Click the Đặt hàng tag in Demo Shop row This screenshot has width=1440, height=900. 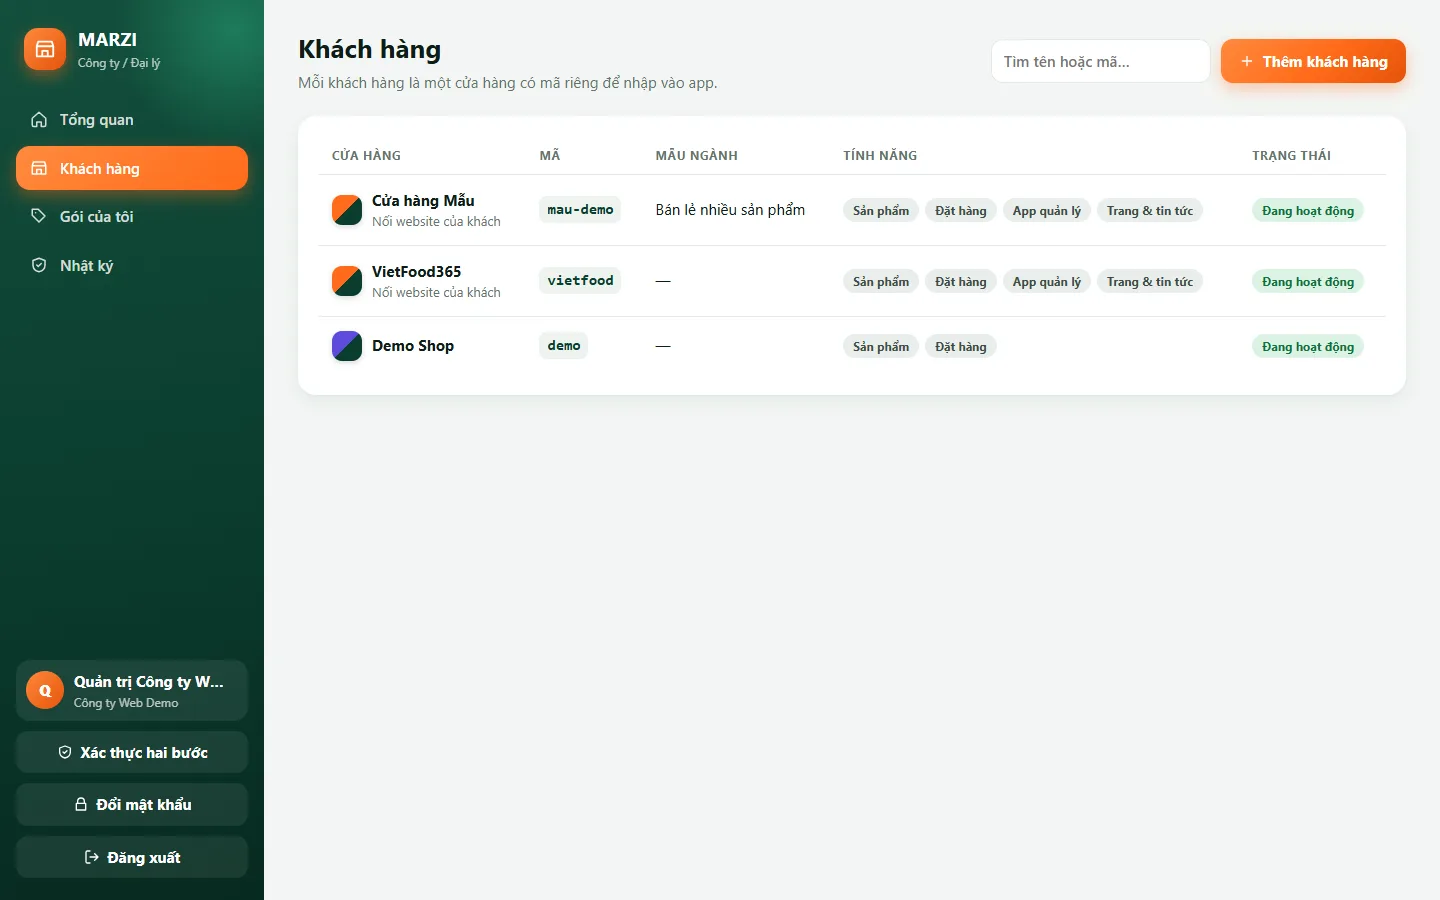point(961,346)
